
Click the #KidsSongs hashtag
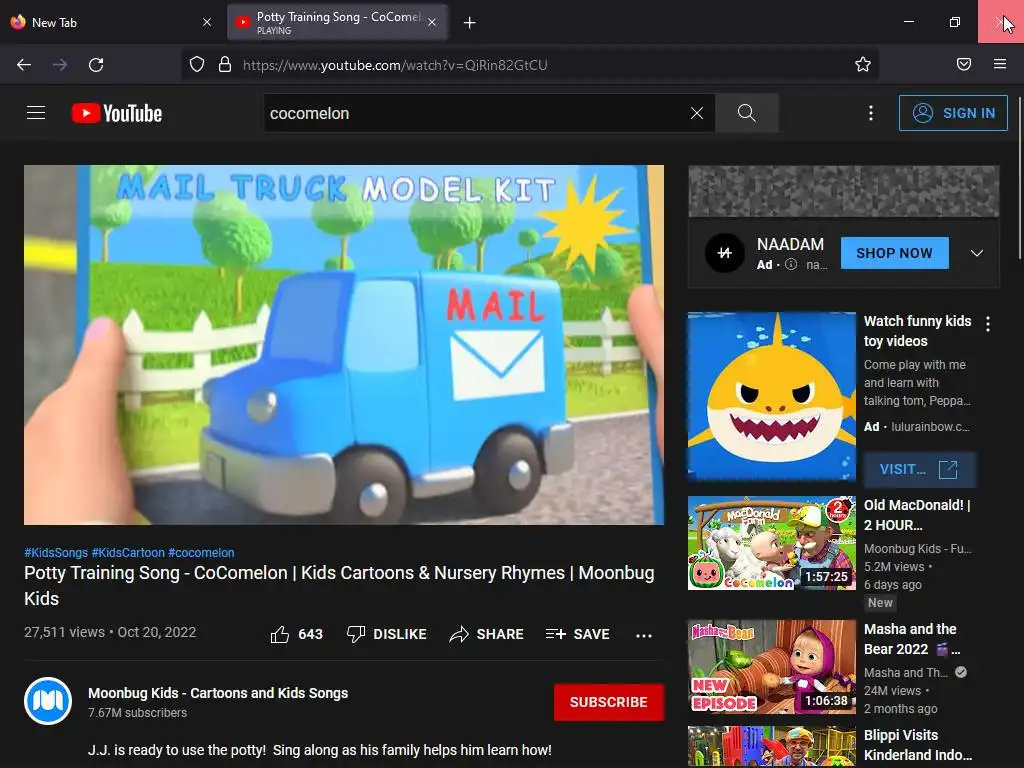click(56, 552)
